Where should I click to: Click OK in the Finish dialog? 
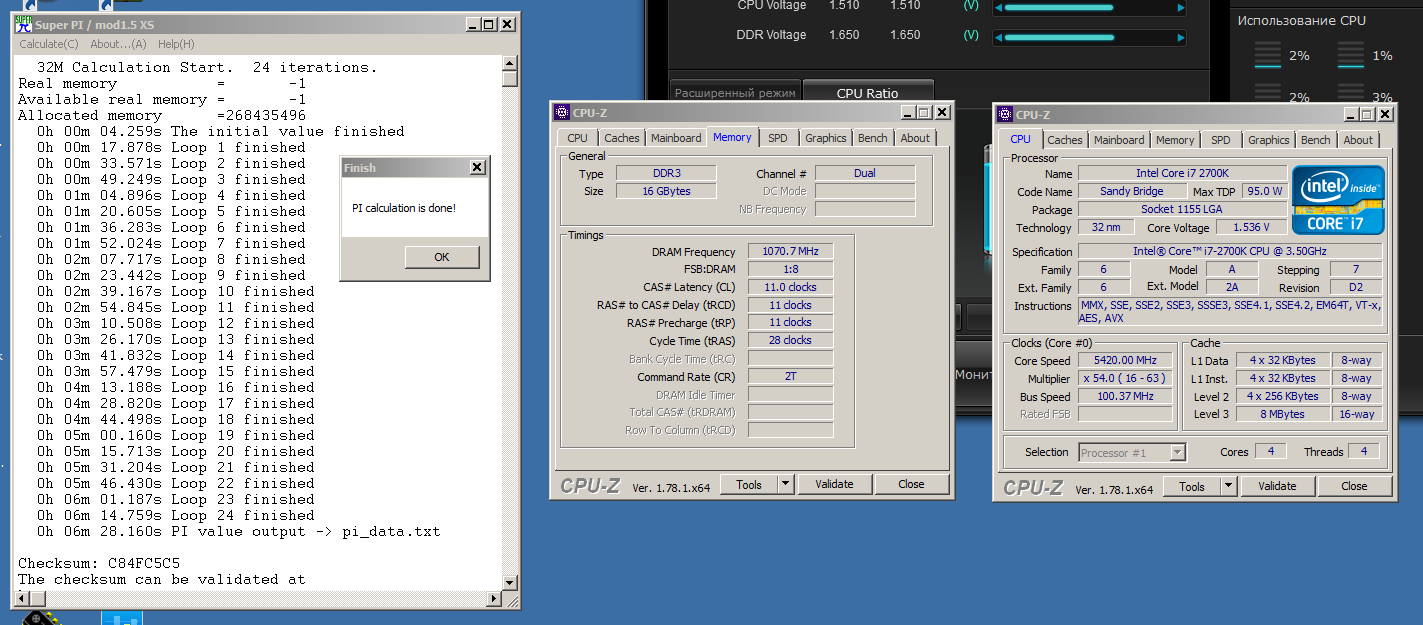click(x=442, y=257)
